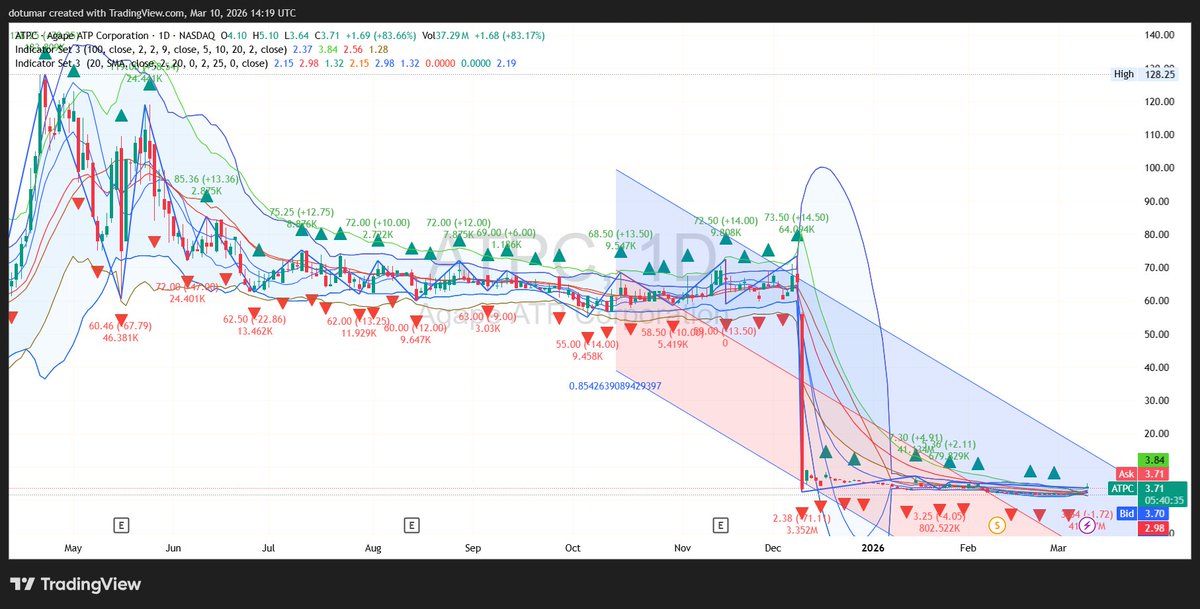Click the TradingView logo

coord(76,585)
